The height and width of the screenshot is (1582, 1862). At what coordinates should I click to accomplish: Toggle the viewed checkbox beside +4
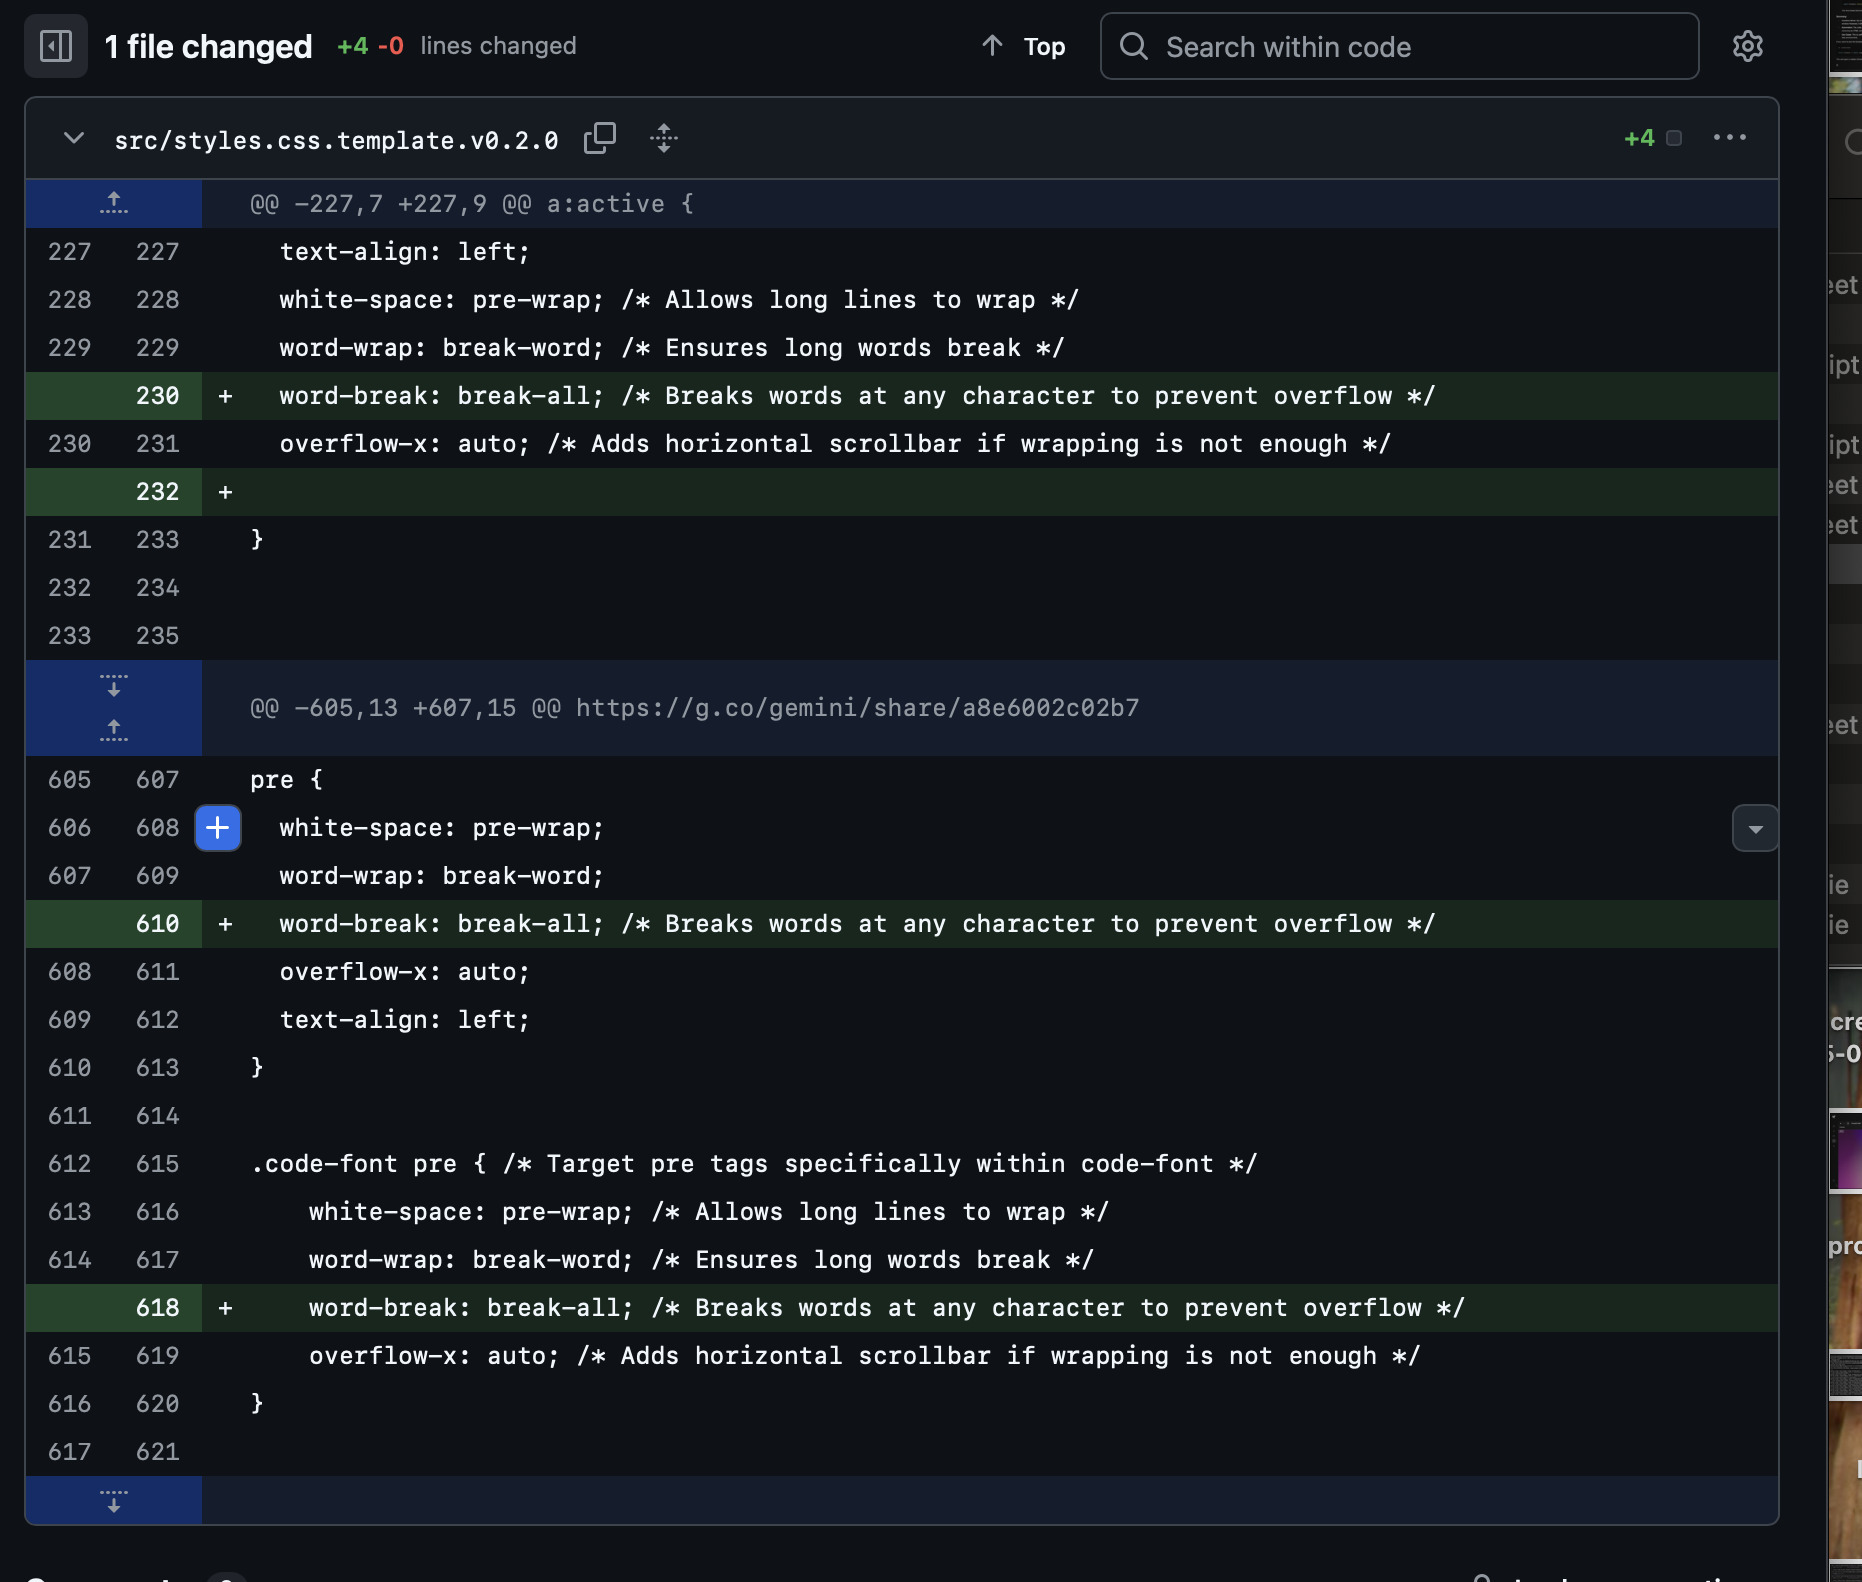(1674, 138)
